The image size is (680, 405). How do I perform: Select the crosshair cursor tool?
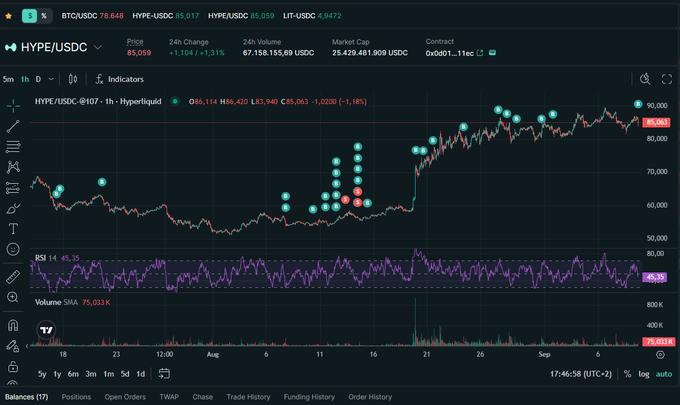click(13, 106)
